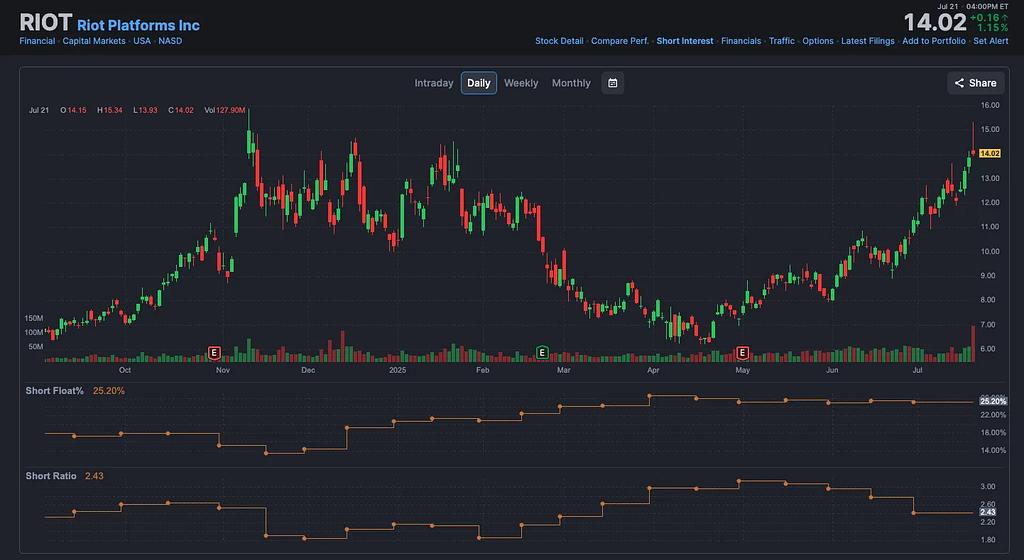Click the Jul 21 date label above chart

(39, 110)
